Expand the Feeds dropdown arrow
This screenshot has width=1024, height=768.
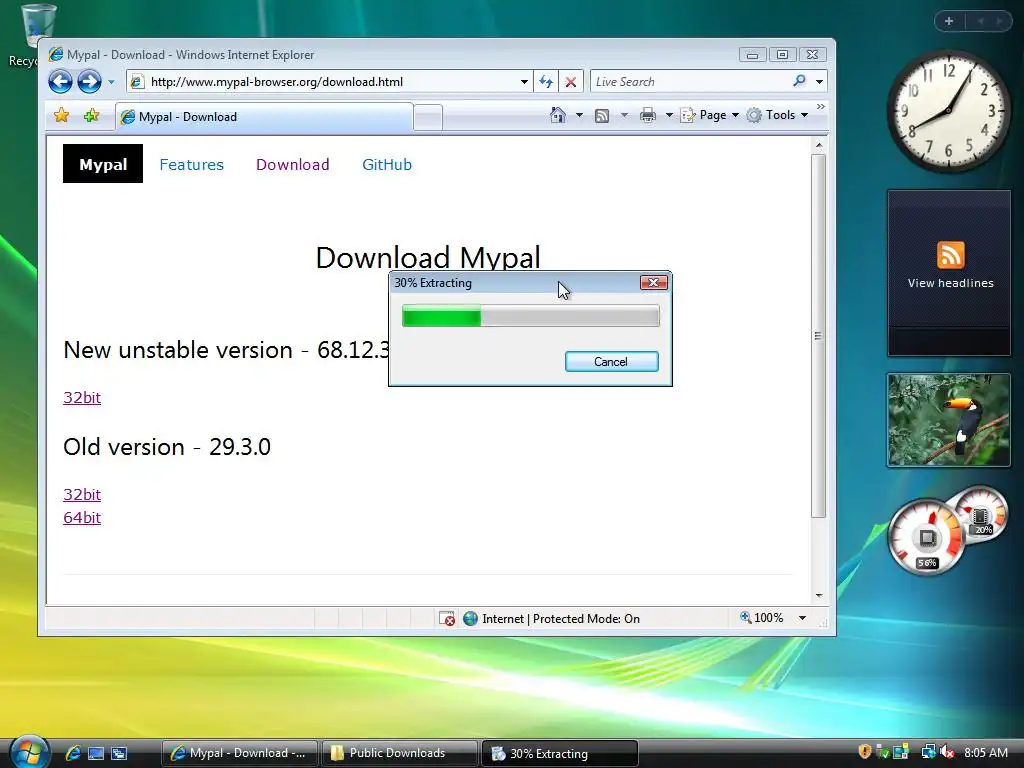click(x=624, y=115)
